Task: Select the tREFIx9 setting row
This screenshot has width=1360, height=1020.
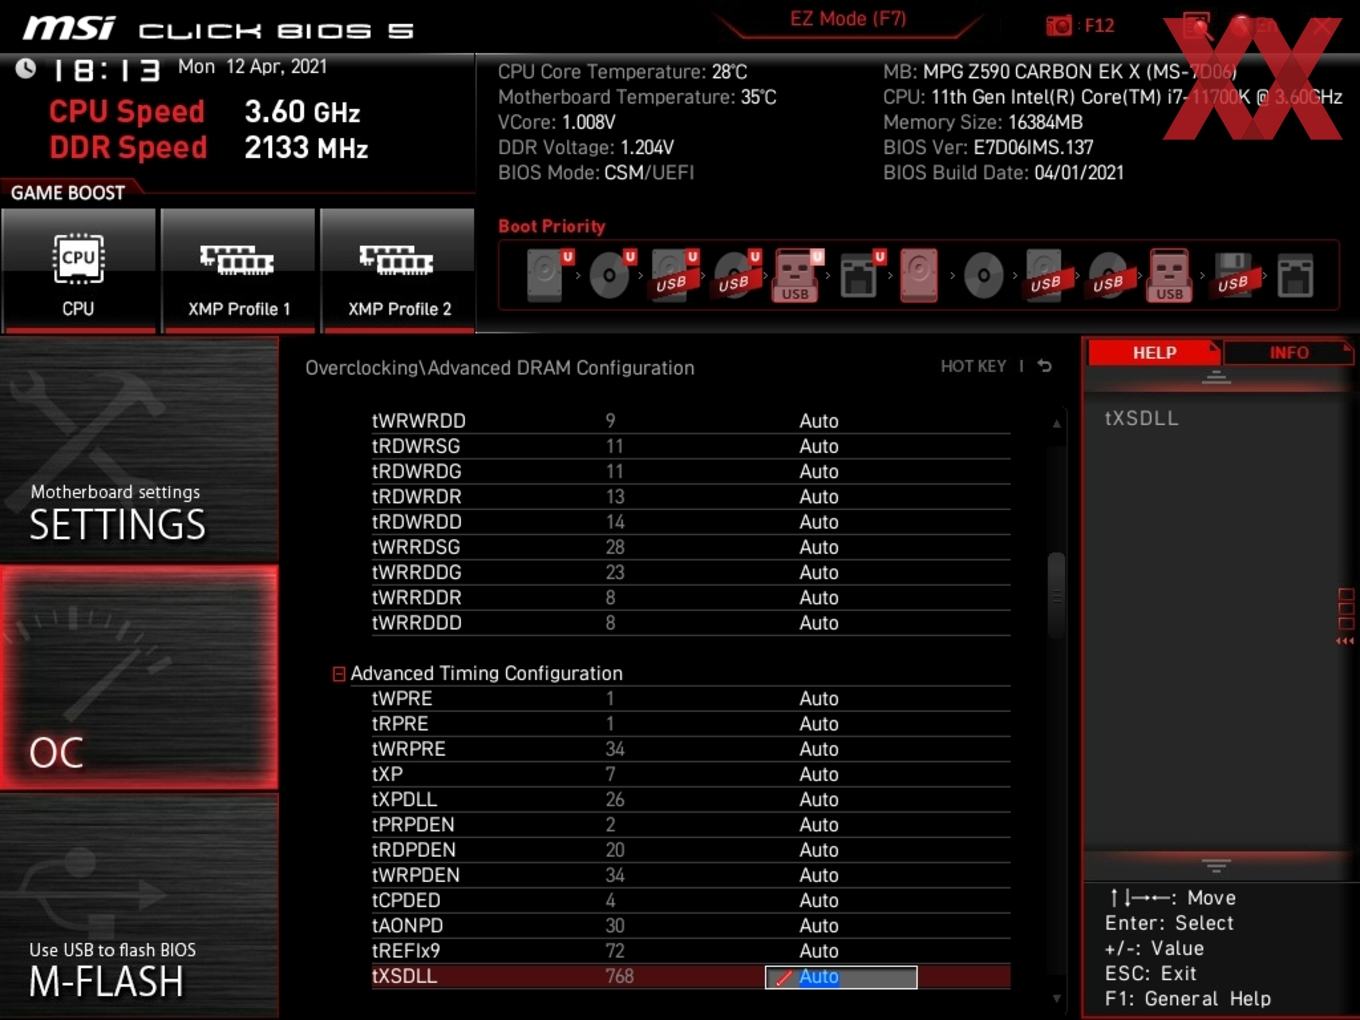Action: 690,951
